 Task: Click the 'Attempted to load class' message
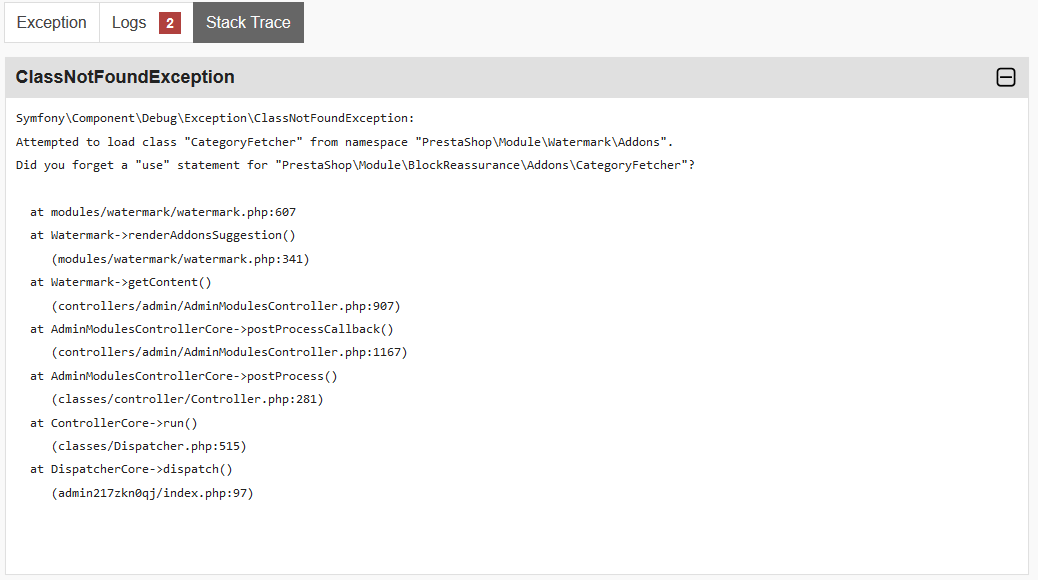(x=345, y=142)
